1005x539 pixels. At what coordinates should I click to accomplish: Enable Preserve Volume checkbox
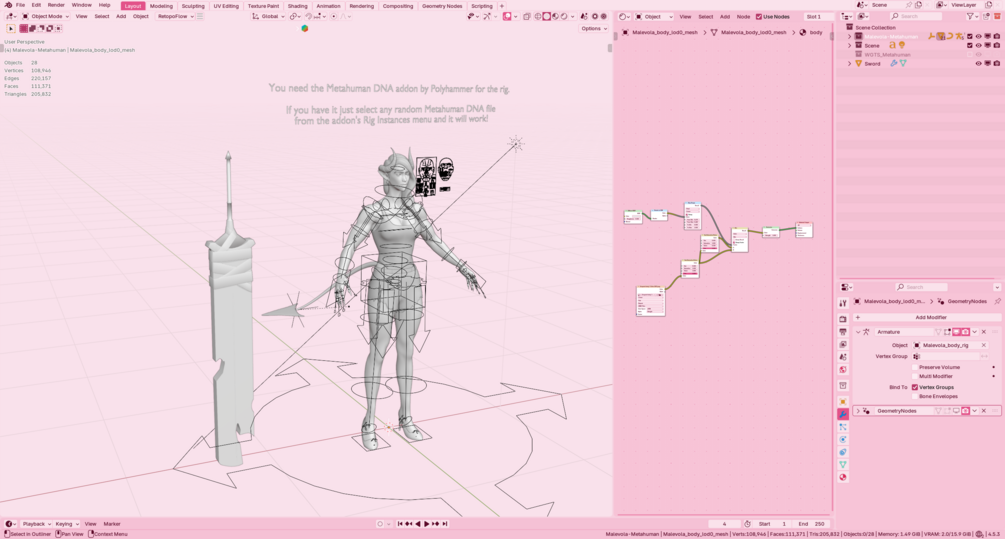[915, 367]
